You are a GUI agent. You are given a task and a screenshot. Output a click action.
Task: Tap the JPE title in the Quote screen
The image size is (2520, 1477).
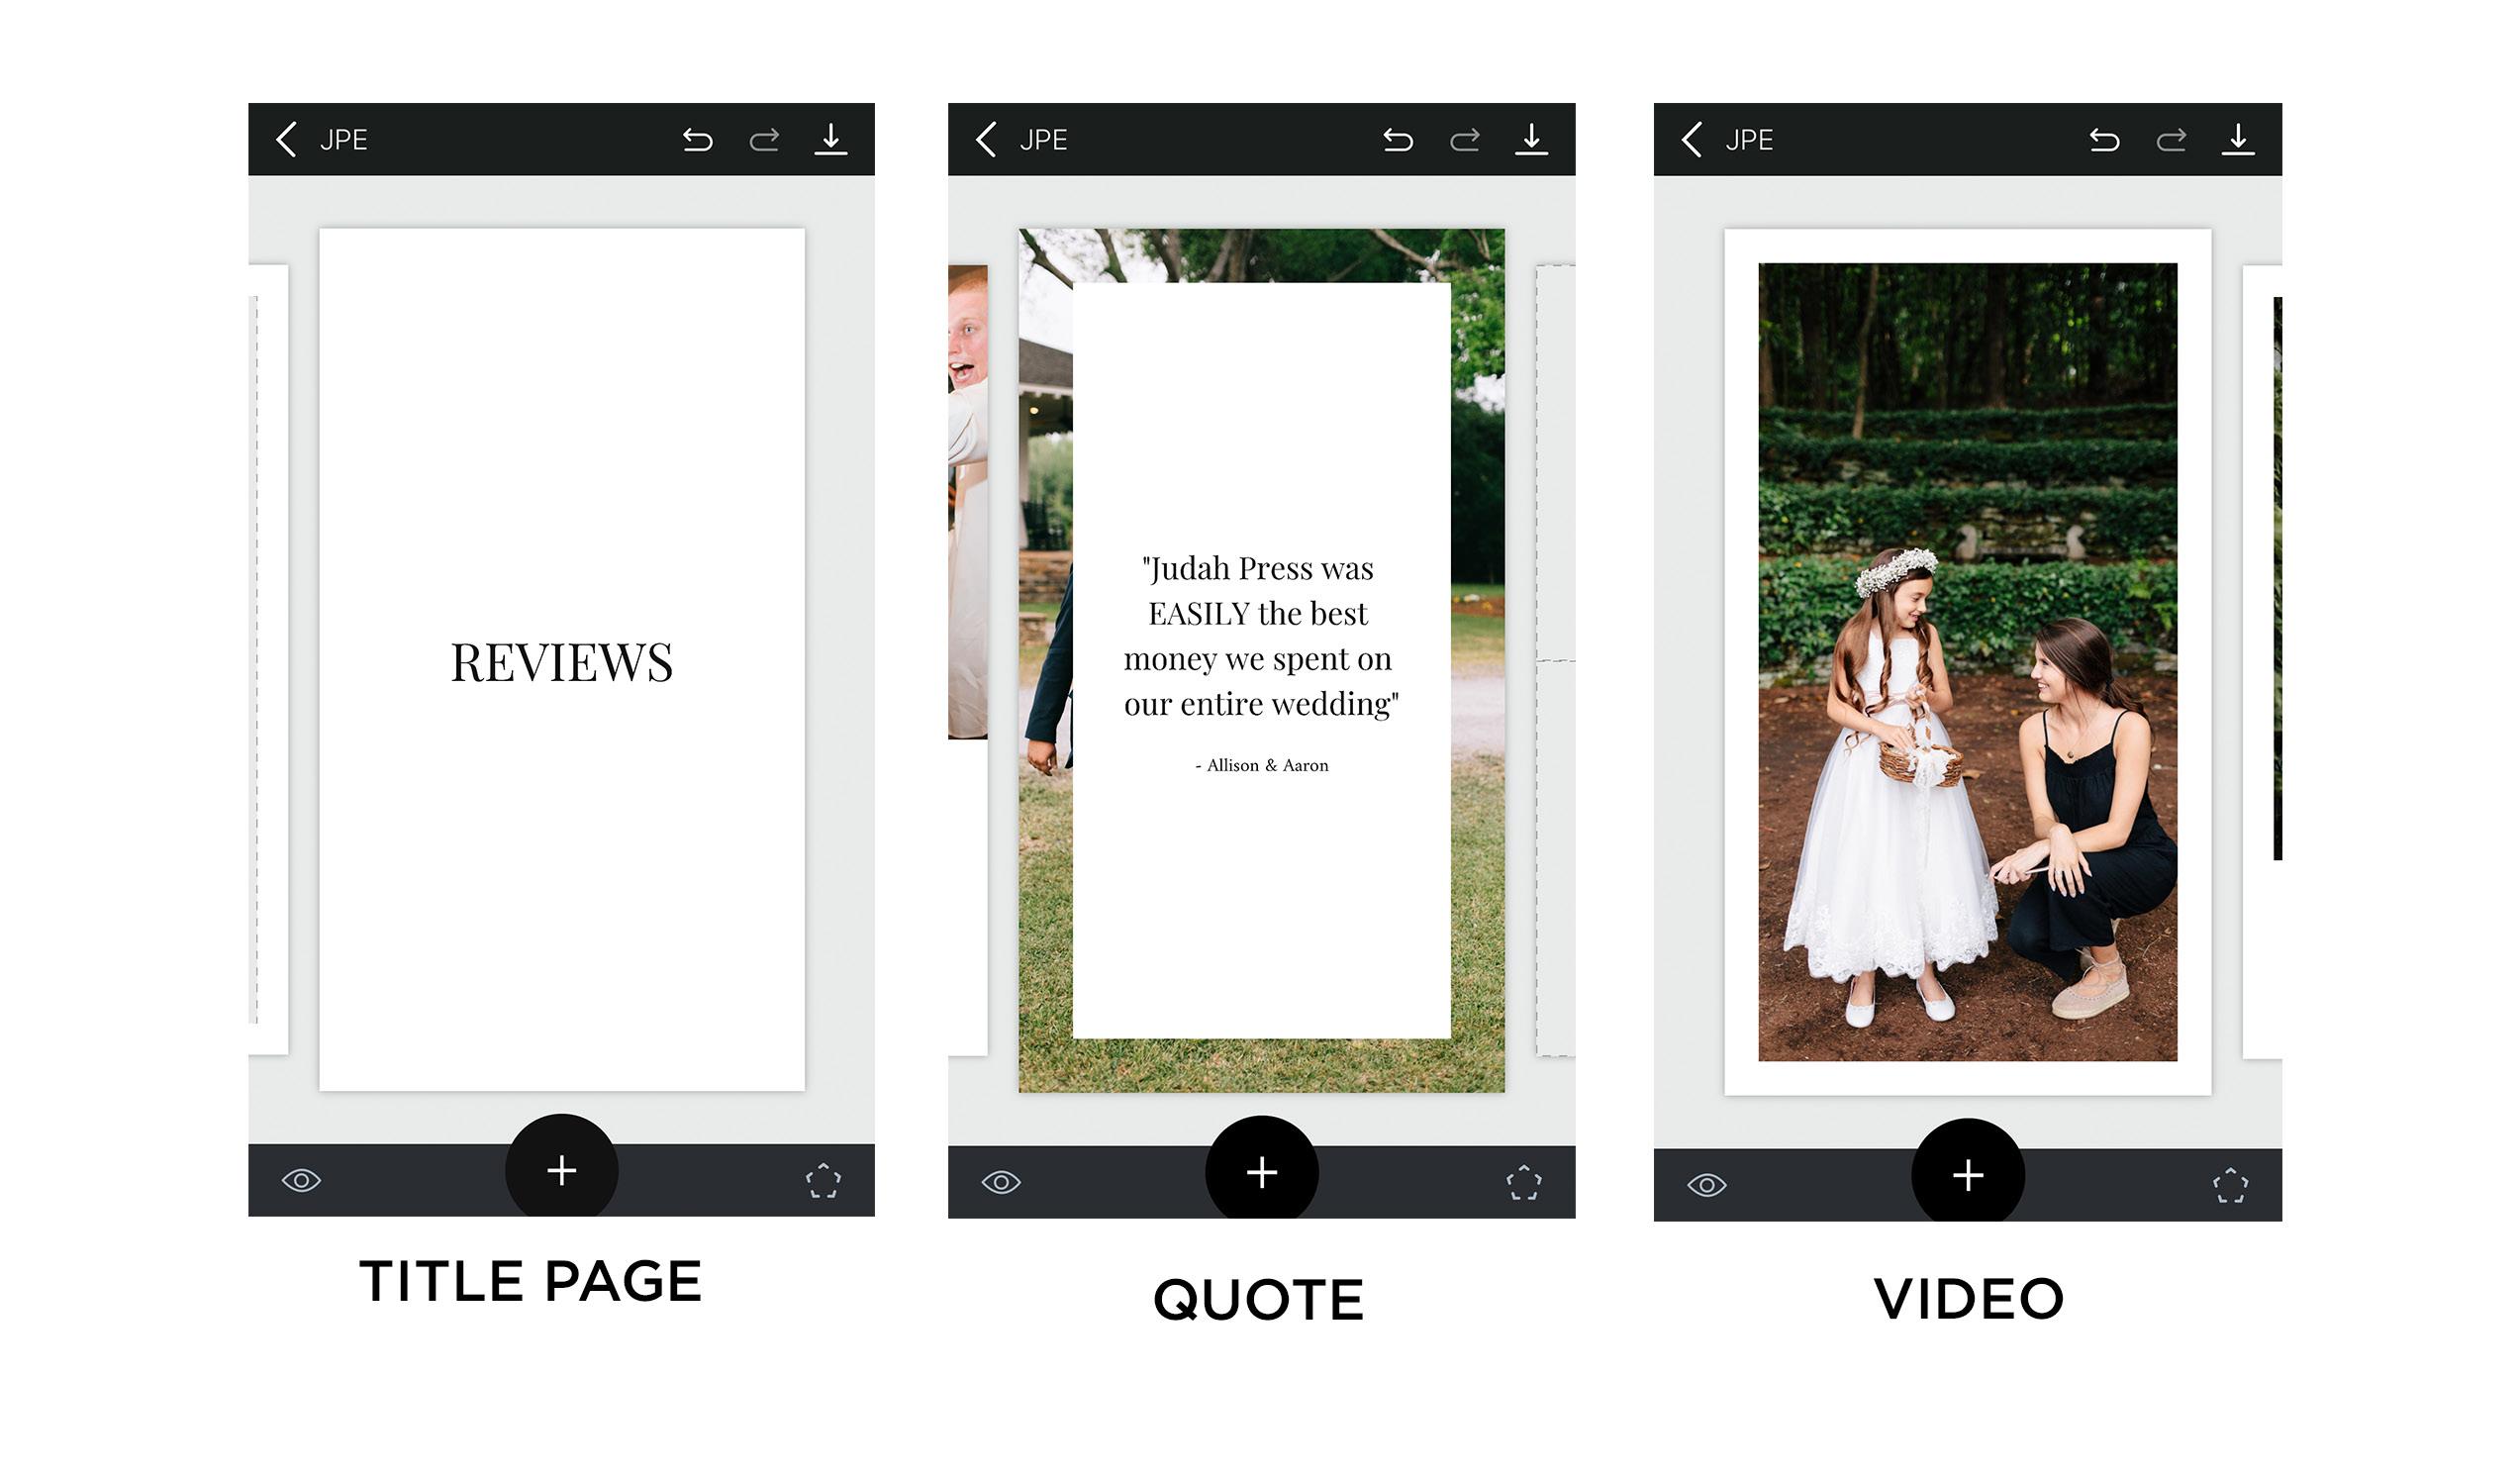(1043, 140)
